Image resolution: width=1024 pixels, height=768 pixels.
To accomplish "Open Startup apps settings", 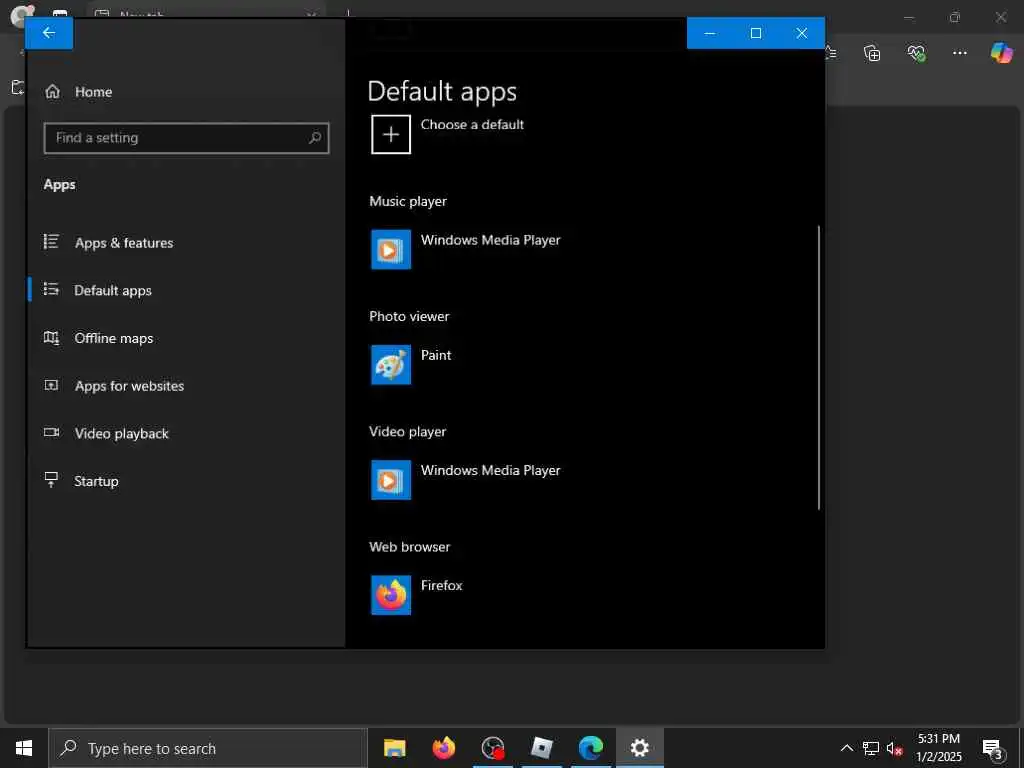I will [x=96, y=481].
